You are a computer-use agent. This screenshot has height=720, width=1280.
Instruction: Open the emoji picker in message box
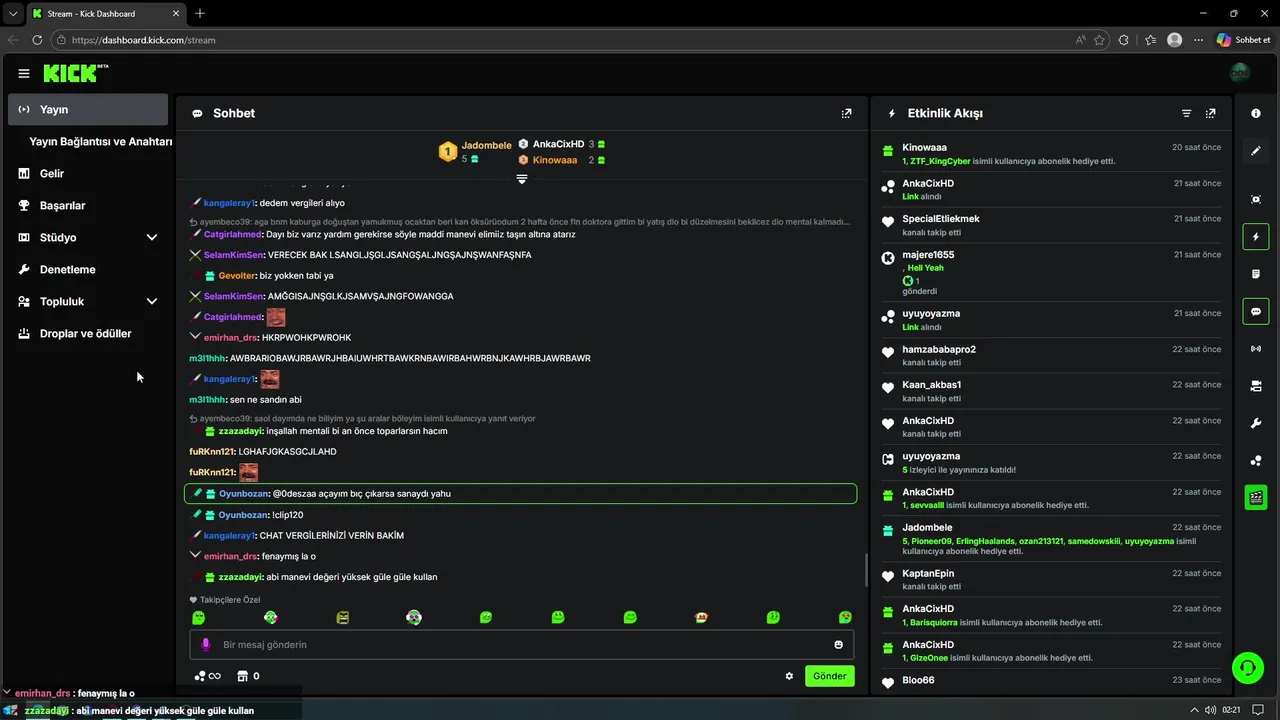838,645
